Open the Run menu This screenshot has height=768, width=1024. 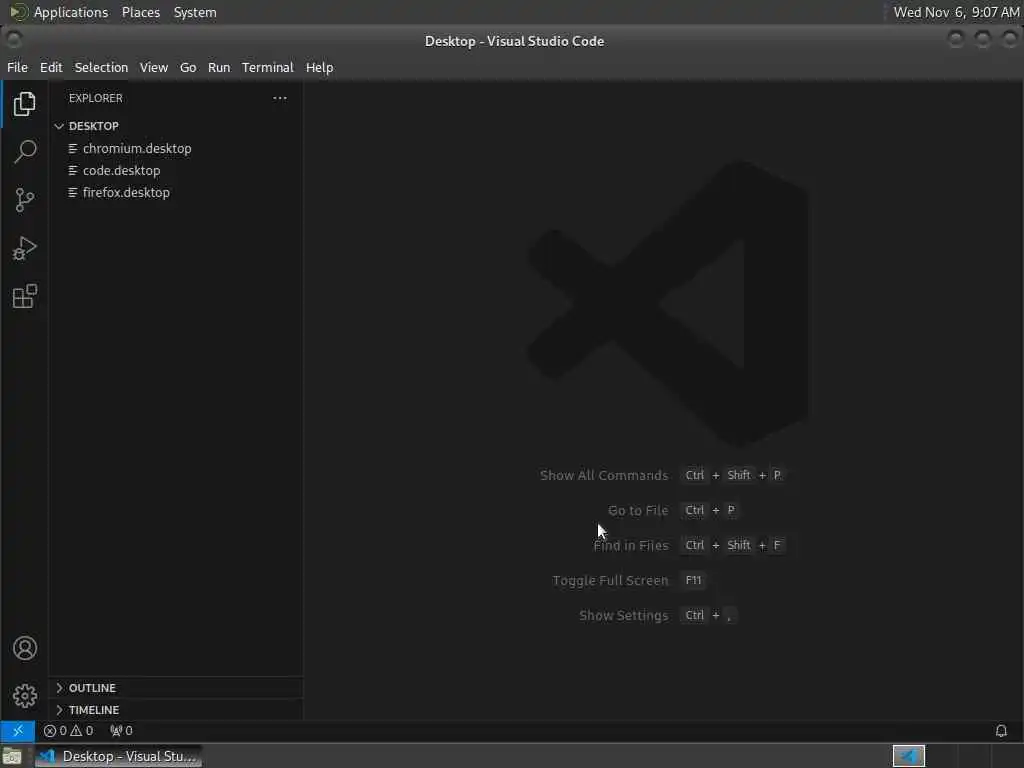tap(219, 67)
